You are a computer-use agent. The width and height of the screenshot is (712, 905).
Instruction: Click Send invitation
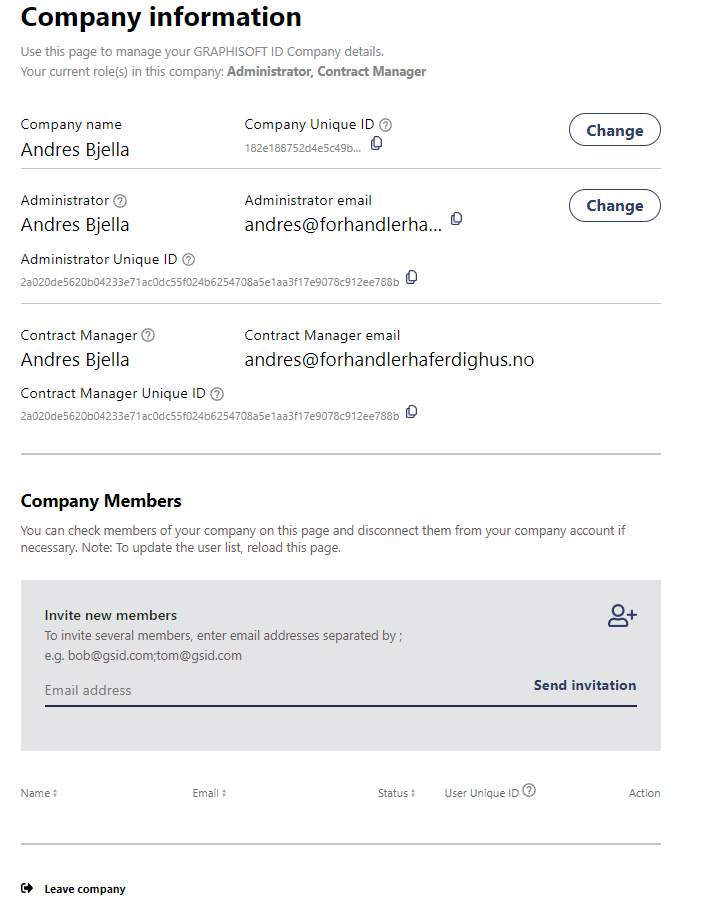coord(585,685)
